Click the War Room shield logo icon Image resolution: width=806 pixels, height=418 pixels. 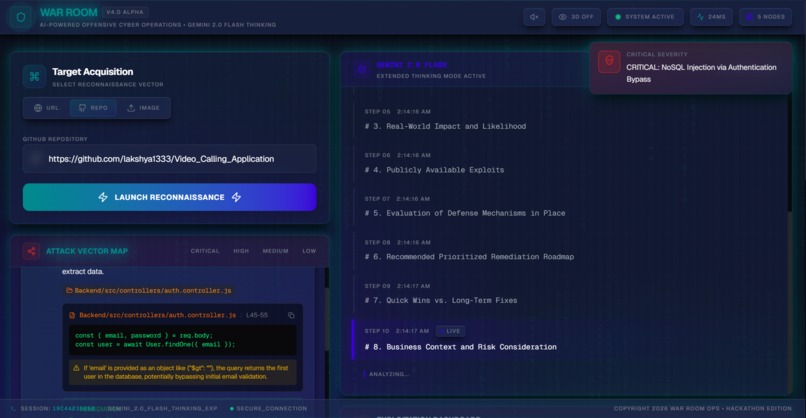tap(21, 17)
